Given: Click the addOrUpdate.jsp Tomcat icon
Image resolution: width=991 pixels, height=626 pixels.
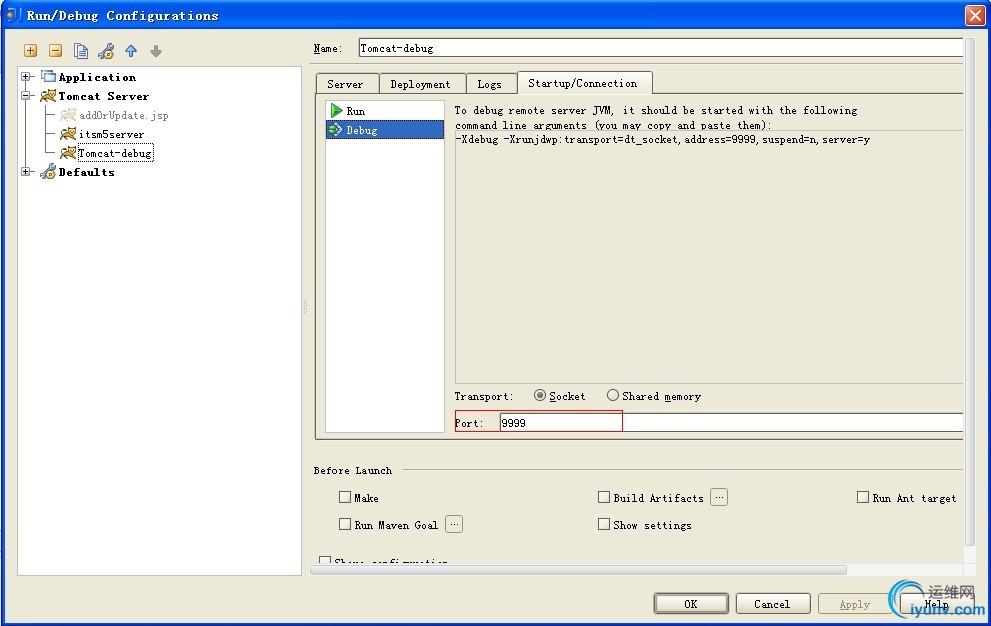Looking at the screenshot, I should tap(68, 114).
